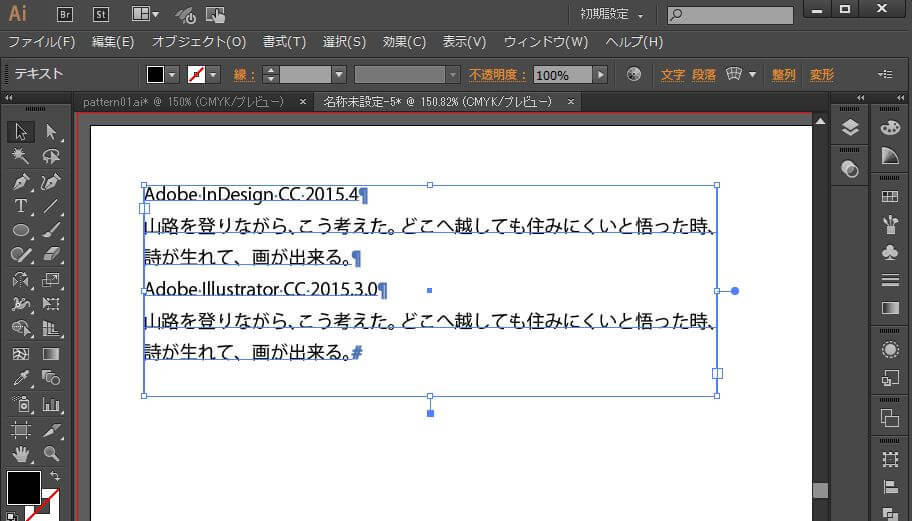
Task: Open the stroke color dropdown arrow
Action: (x=213, y=75)
